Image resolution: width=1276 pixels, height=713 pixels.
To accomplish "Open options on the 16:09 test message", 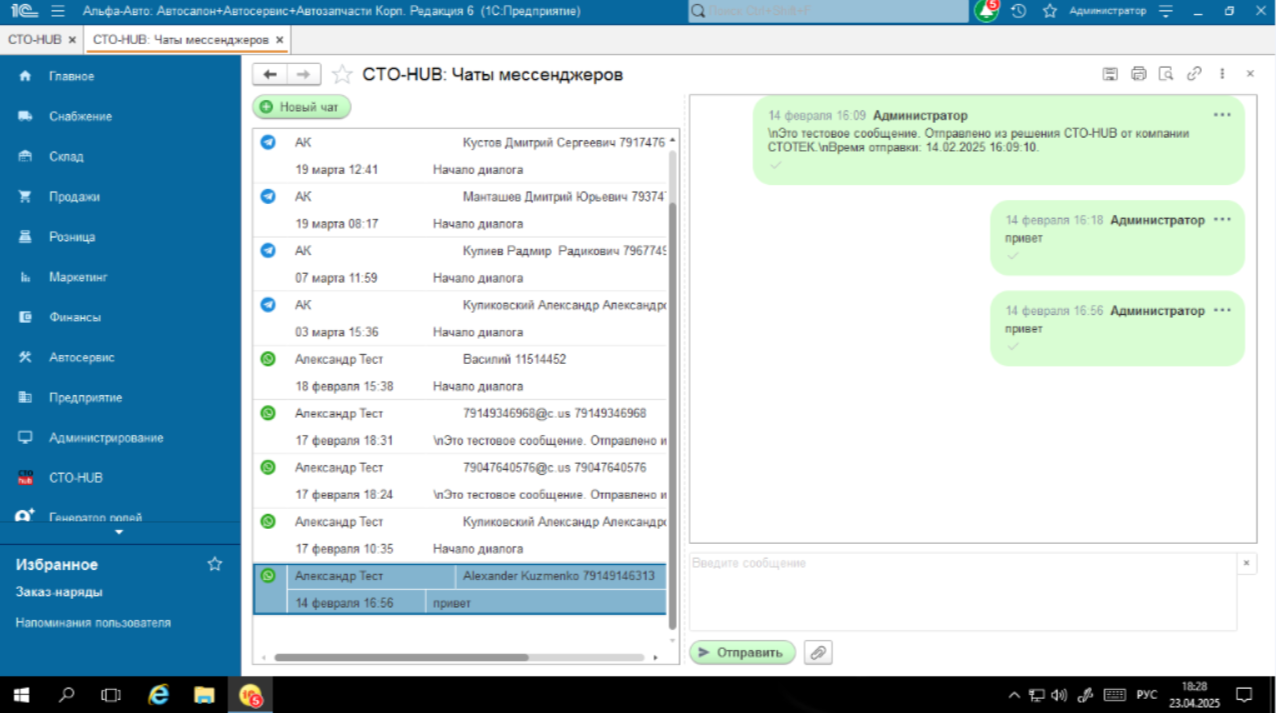I will 1222,115.
